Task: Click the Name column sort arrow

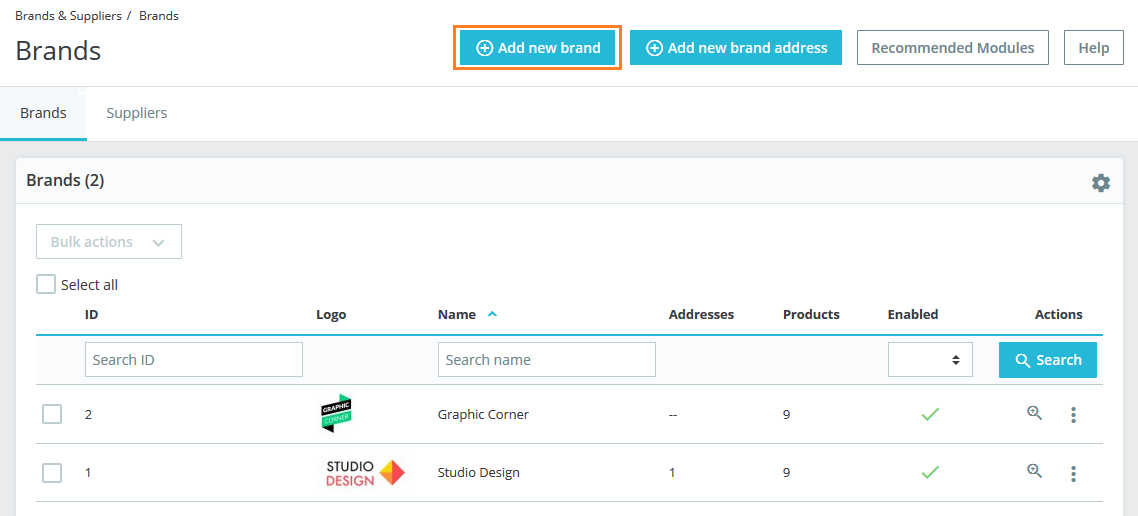Action: 492,314
